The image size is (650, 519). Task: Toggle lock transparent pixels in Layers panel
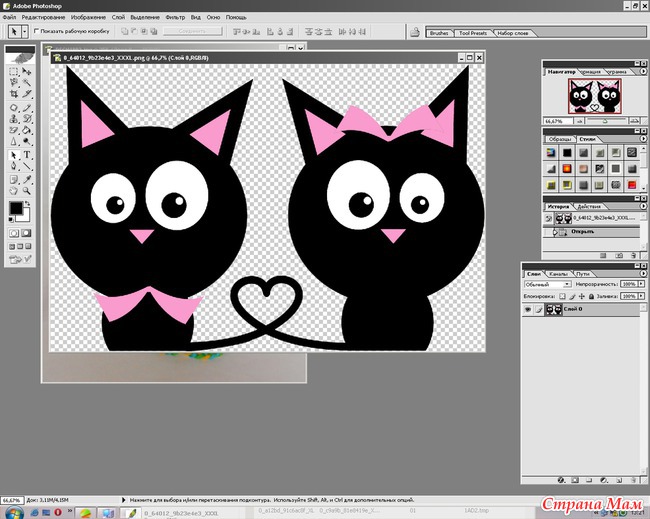(563, 297)
